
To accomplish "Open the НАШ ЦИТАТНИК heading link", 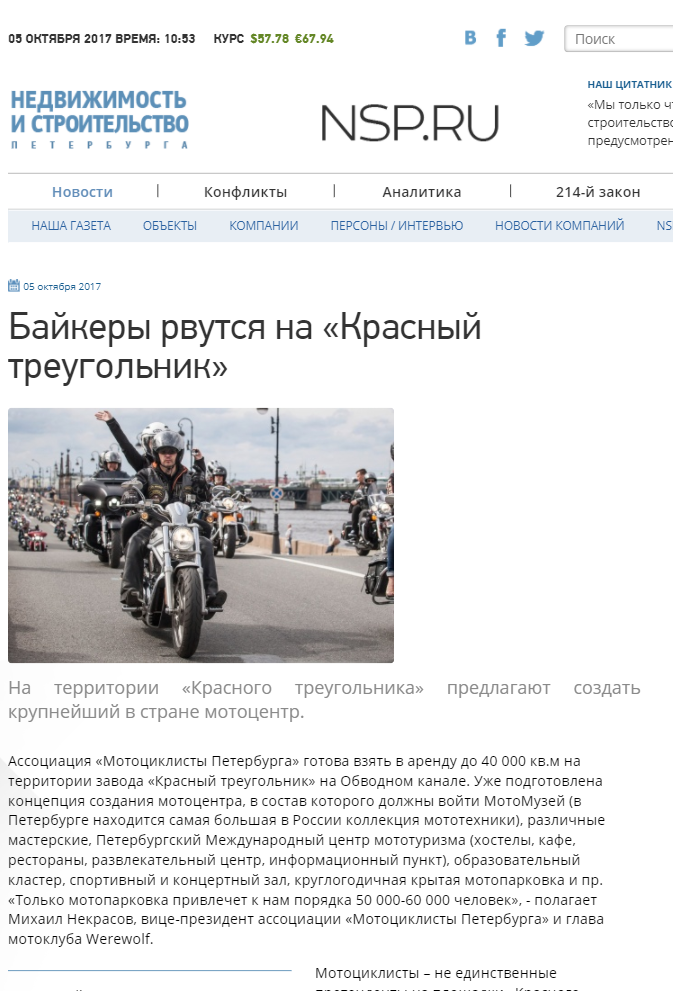I will tap(629, 84).
